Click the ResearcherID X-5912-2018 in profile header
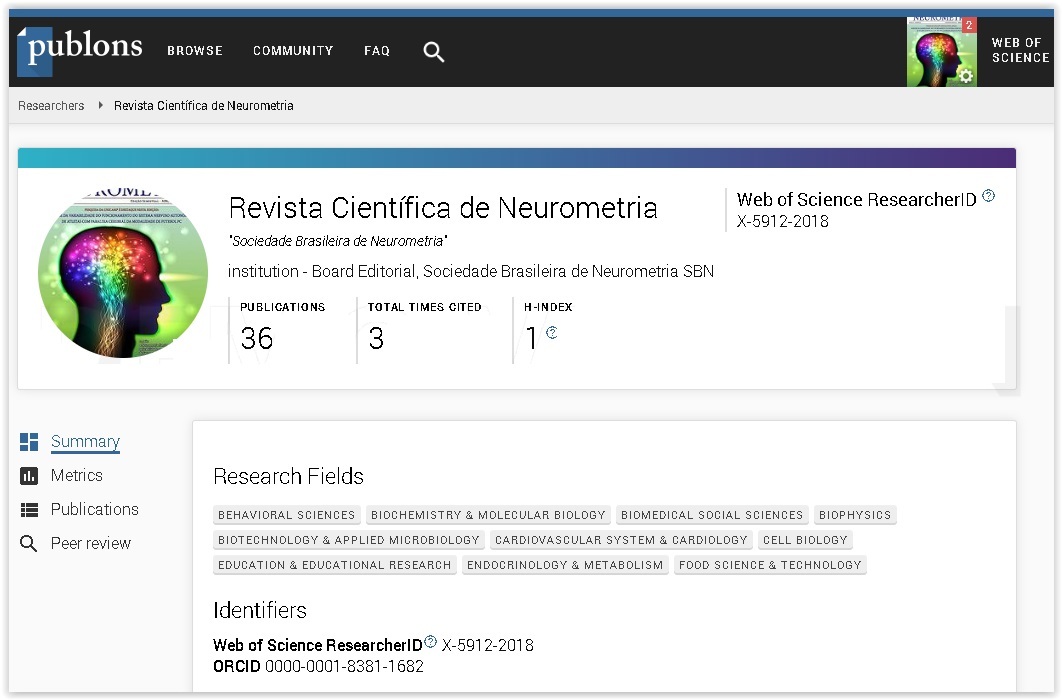 783,221
